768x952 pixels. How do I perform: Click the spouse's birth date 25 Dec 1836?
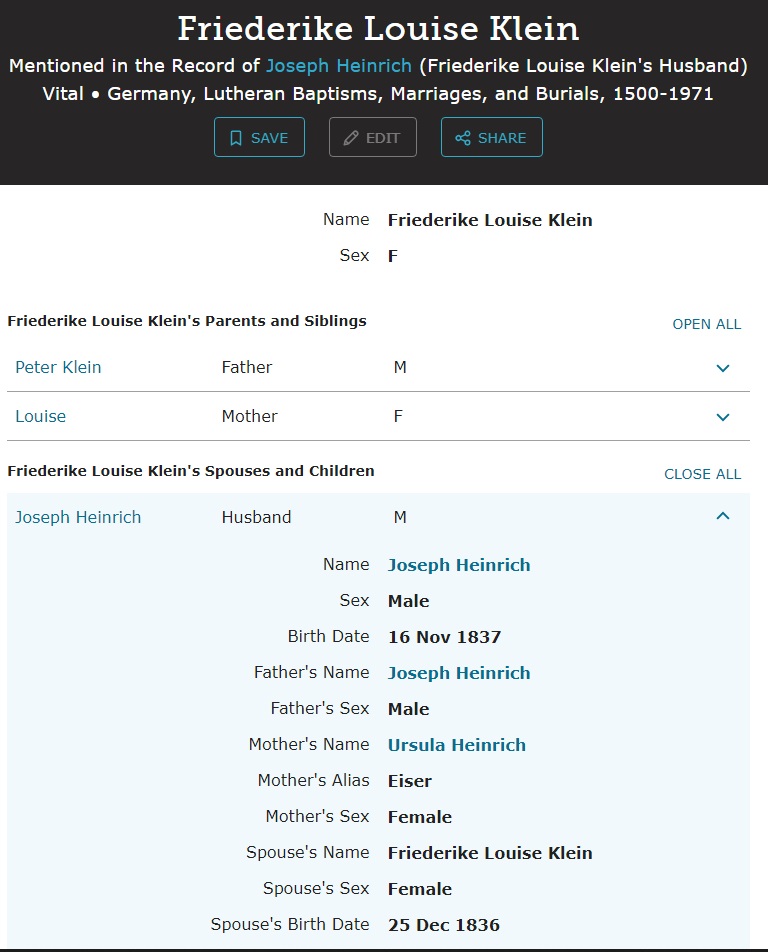[443, 925]
